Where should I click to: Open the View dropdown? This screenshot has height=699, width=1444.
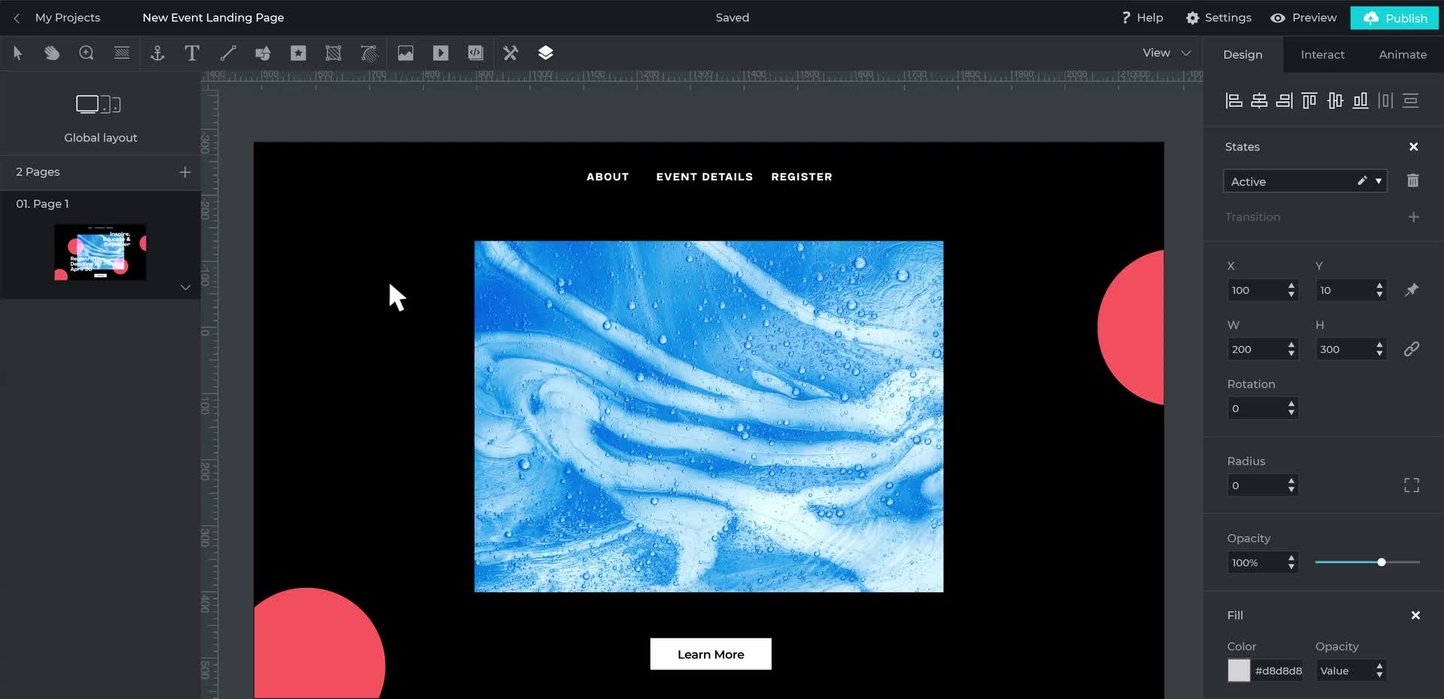[1166, 52]
